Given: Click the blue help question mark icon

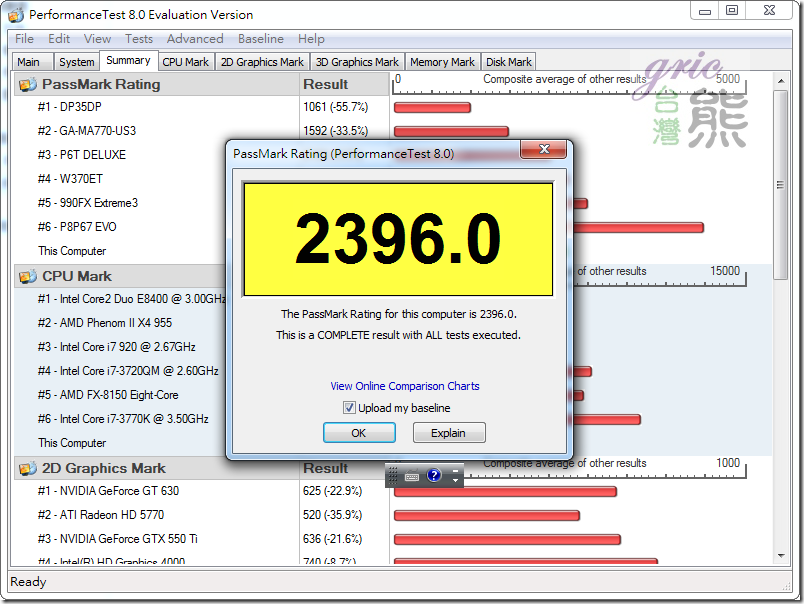Looking at the screenshot, I should pyautogui.click(x=434, y=475).
